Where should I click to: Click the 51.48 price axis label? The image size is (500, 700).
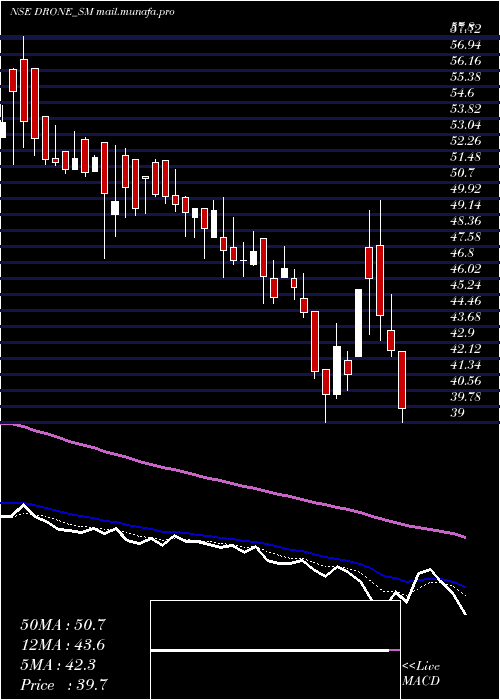point(466,157)
